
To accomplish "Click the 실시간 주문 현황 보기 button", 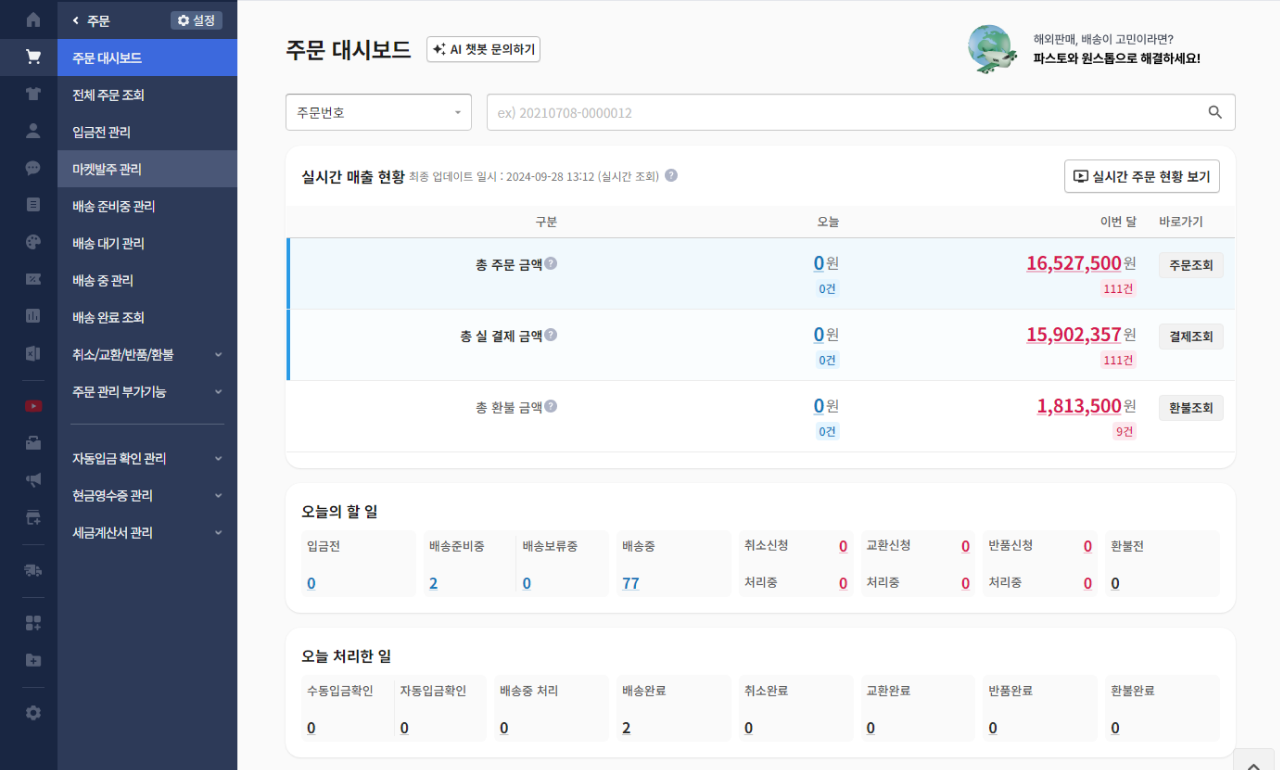I will click(1141, 176).
